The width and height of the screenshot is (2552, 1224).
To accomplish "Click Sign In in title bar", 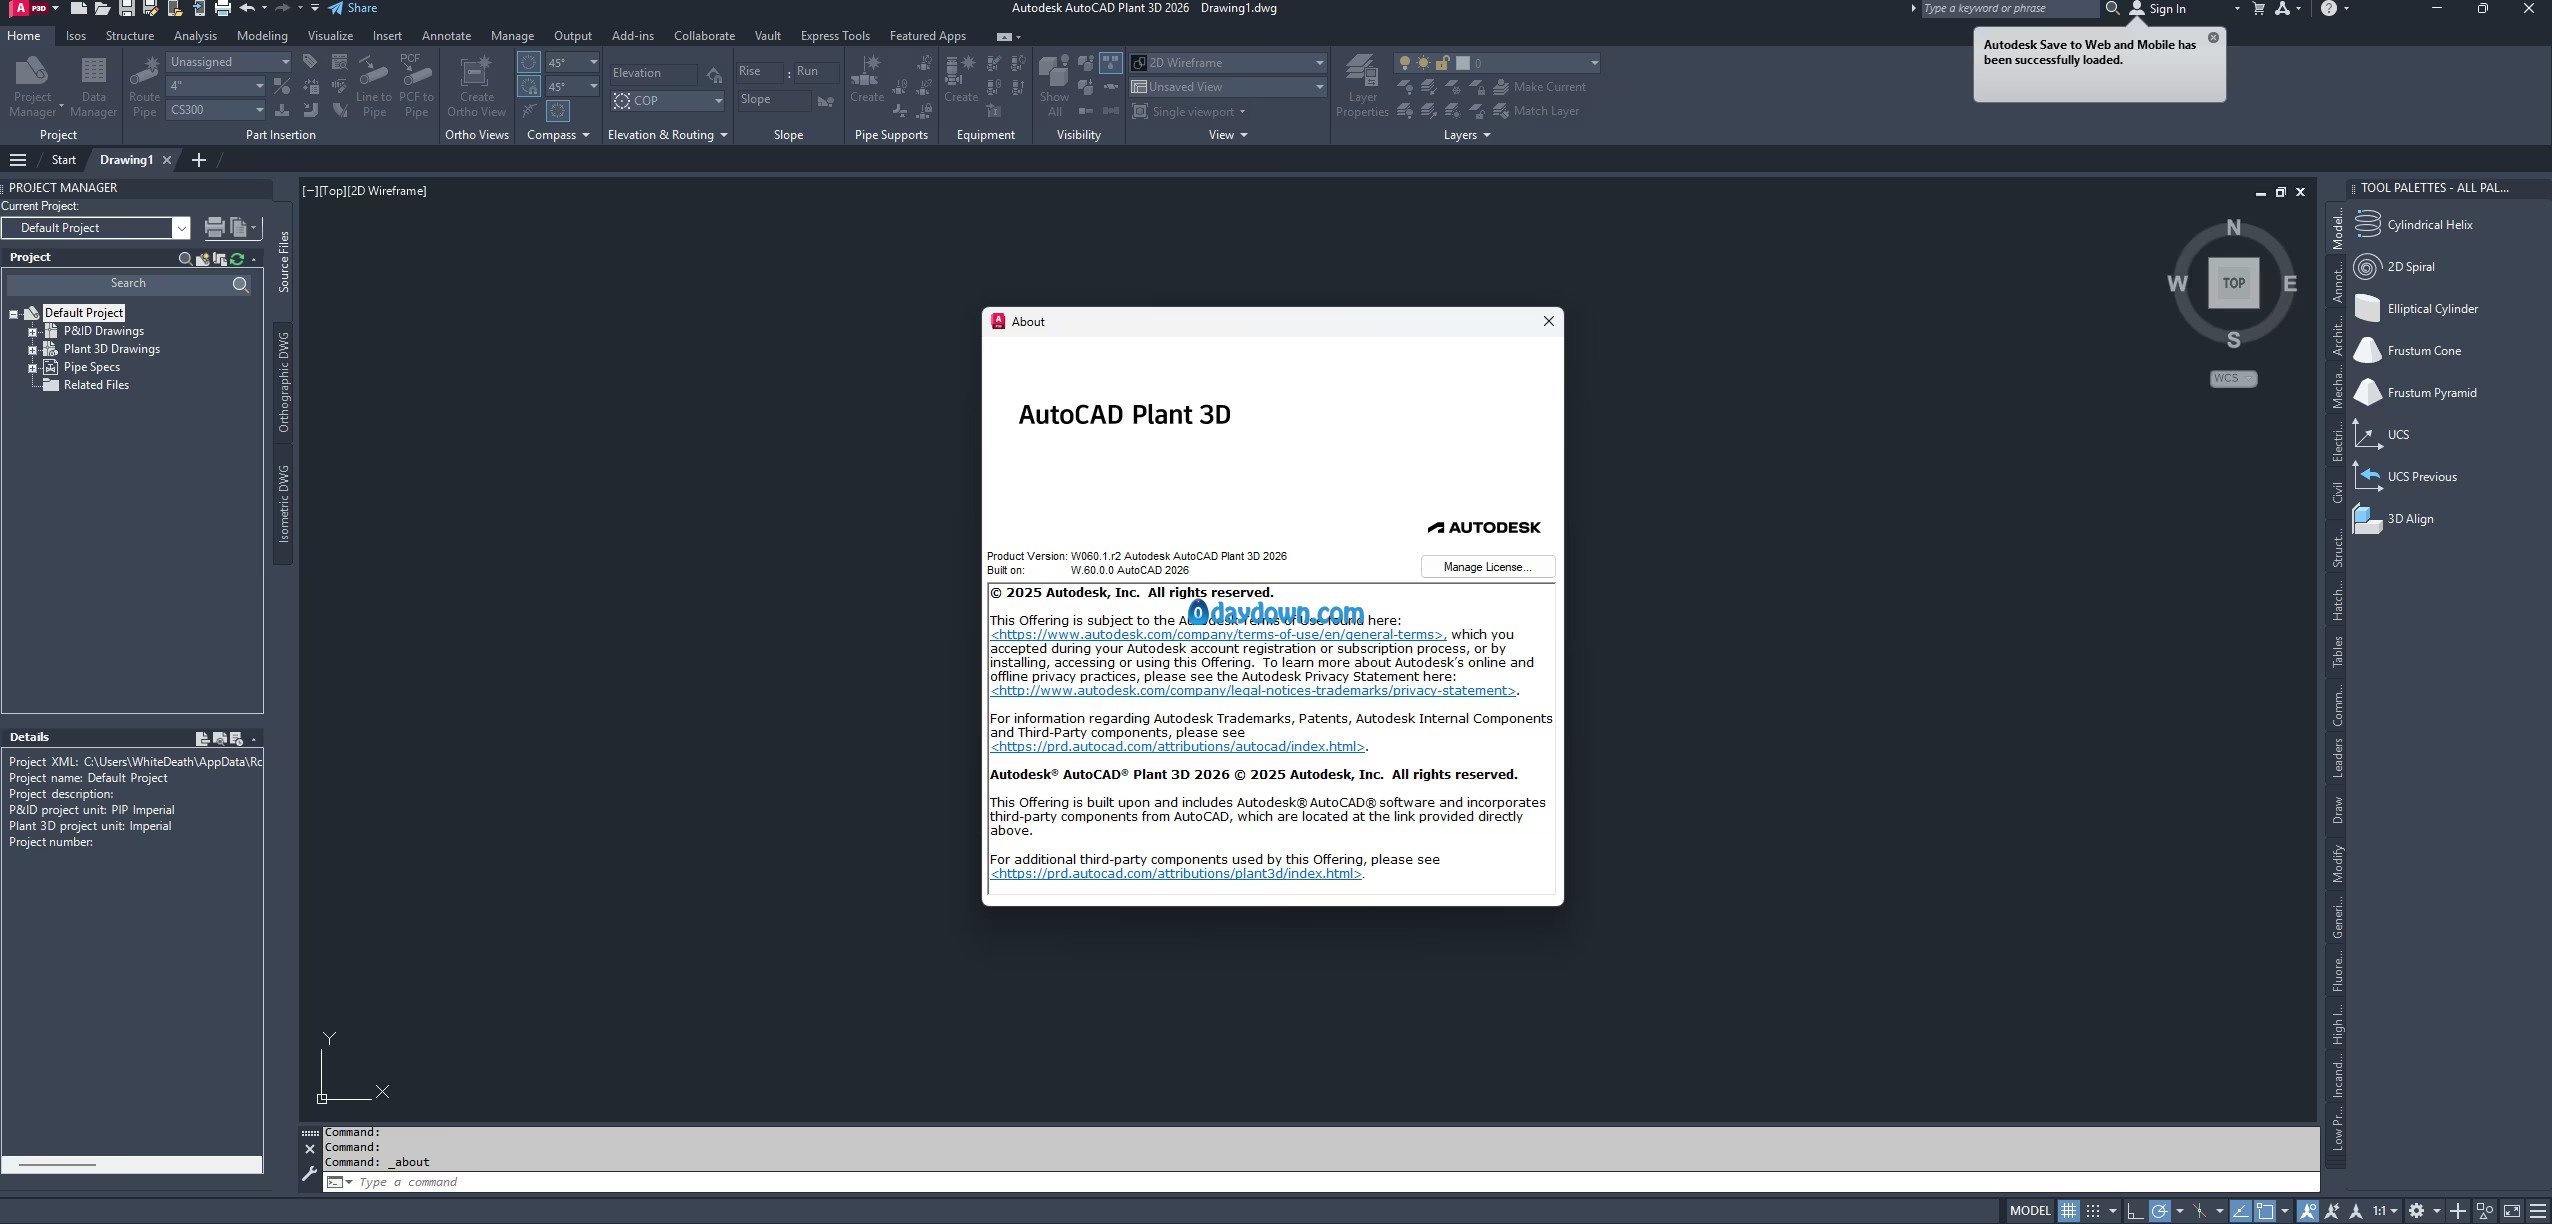I will pos(2157,8).
